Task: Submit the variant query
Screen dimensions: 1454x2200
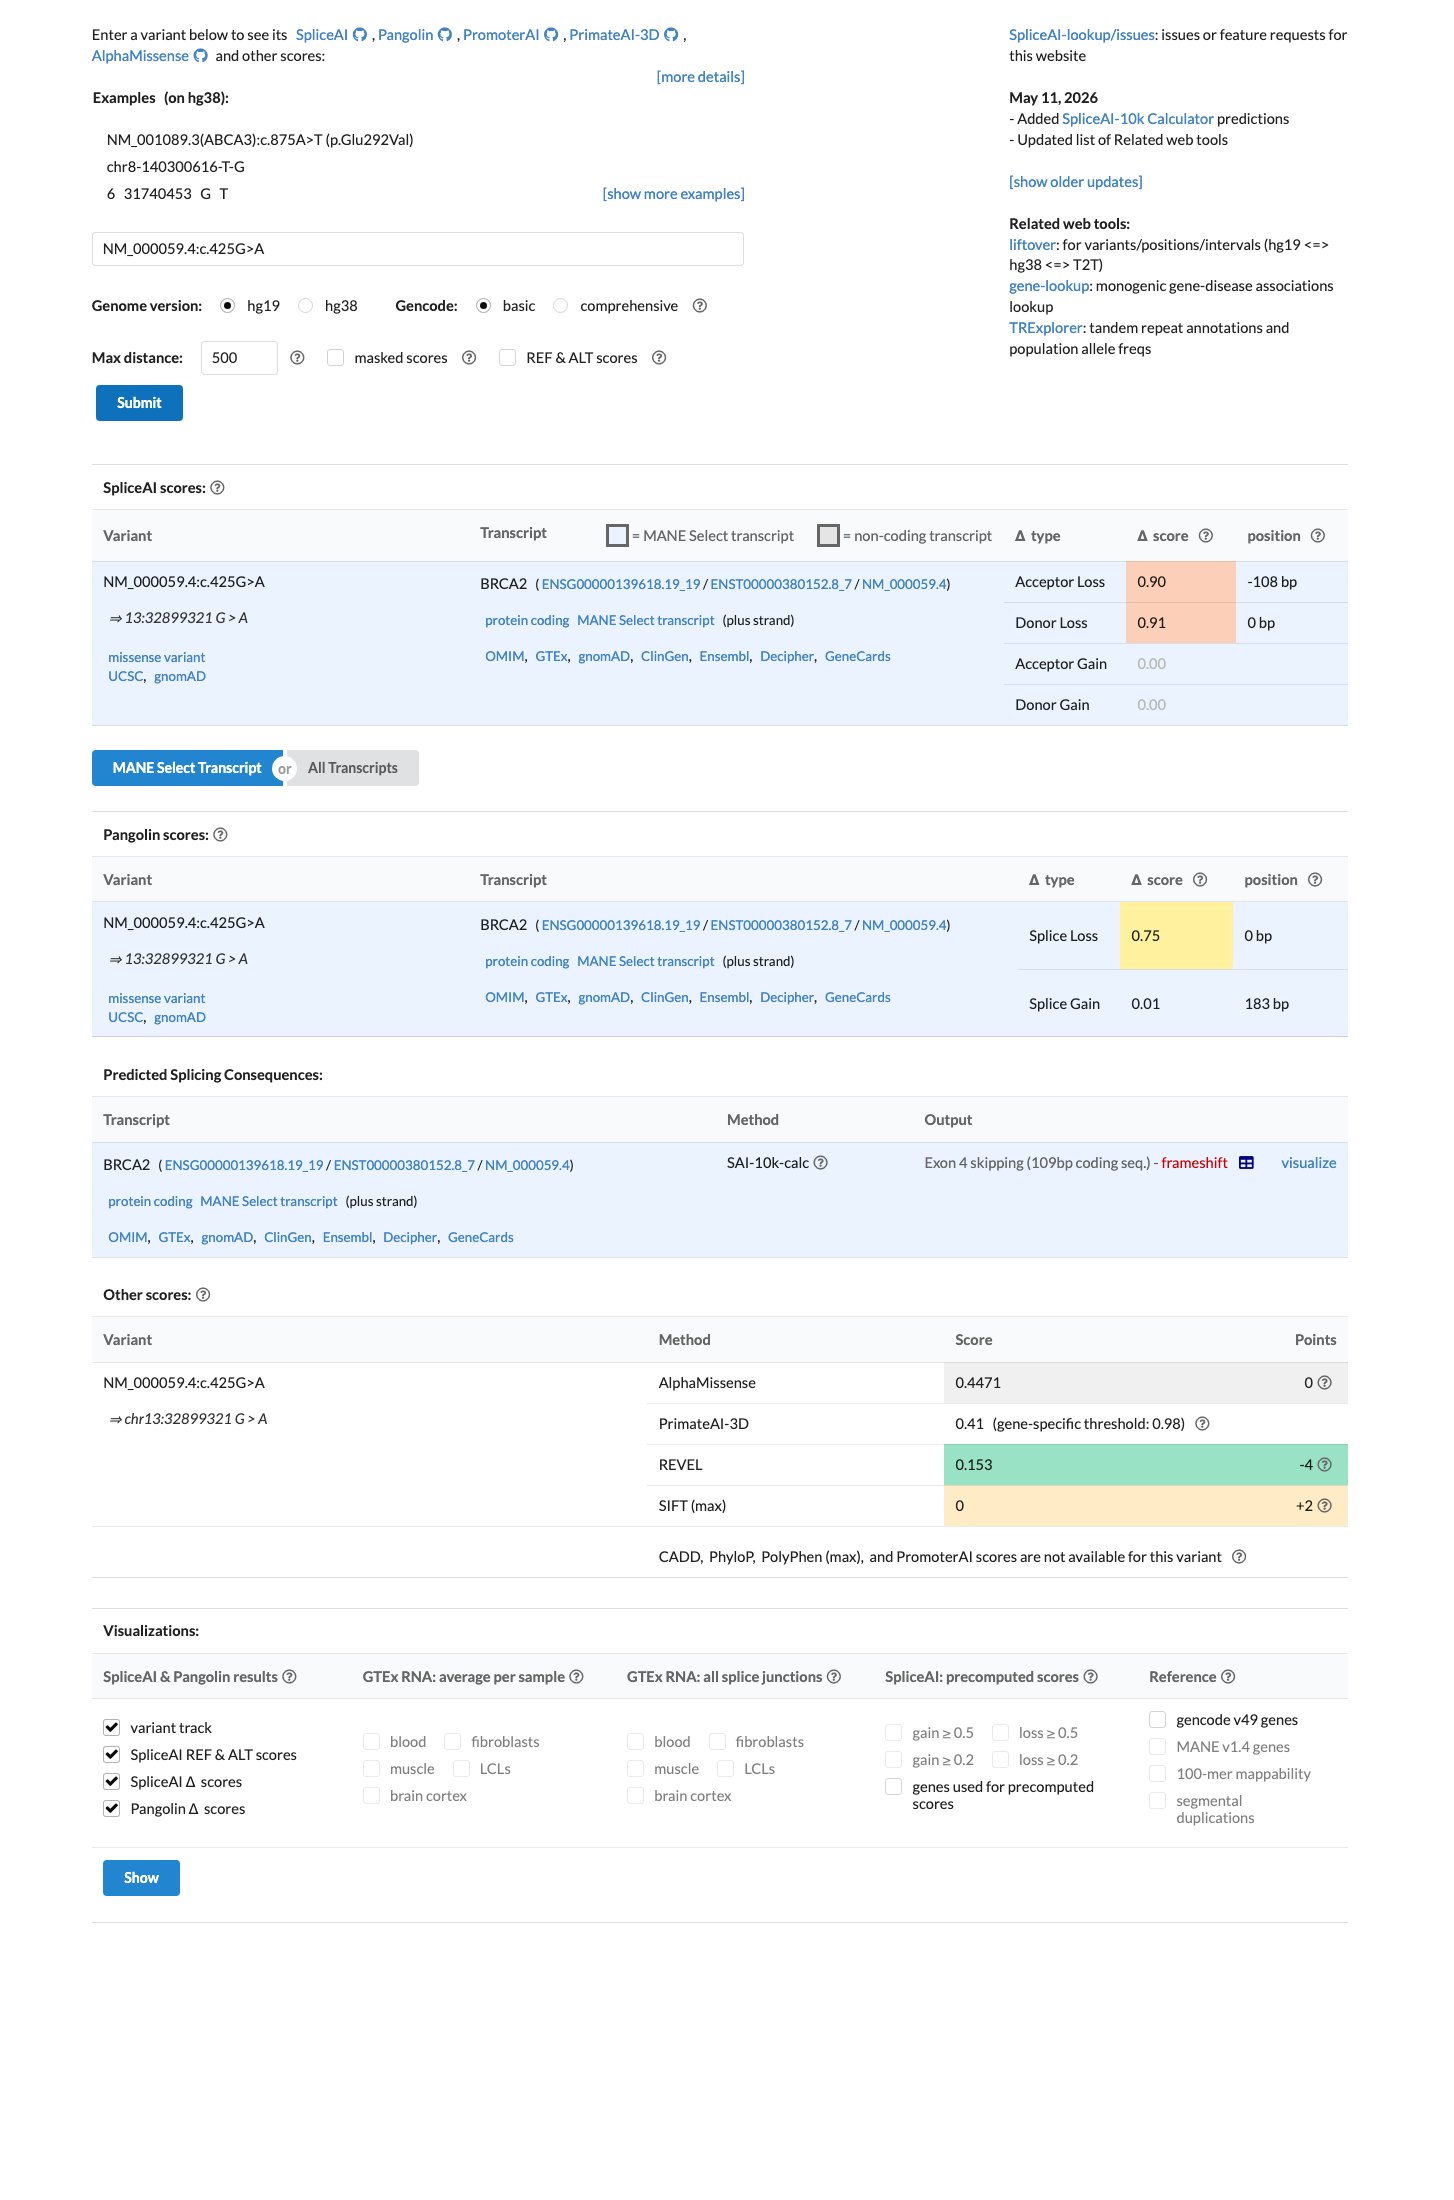Action: [139, 403]
